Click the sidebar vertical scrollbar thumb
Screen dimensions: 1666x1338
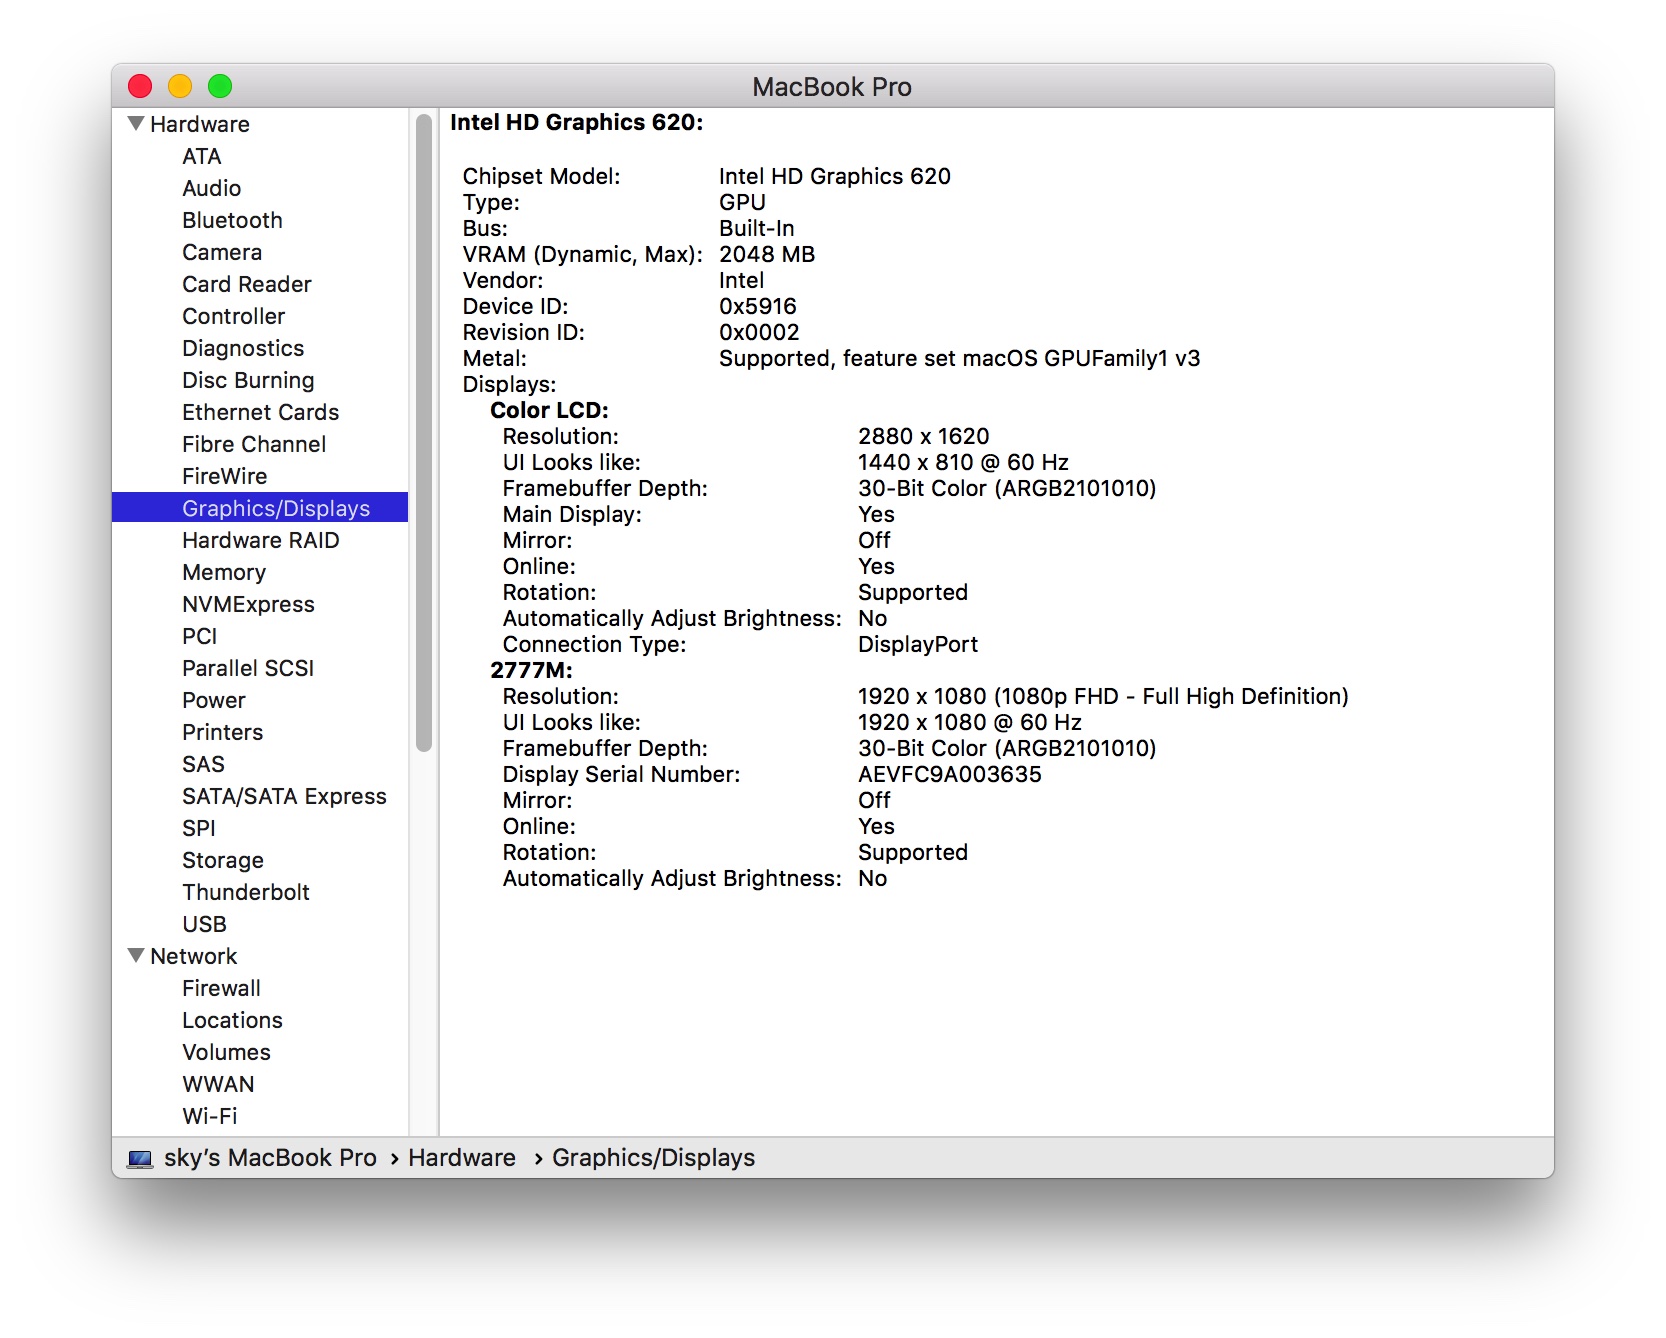(x=424, y=432)
